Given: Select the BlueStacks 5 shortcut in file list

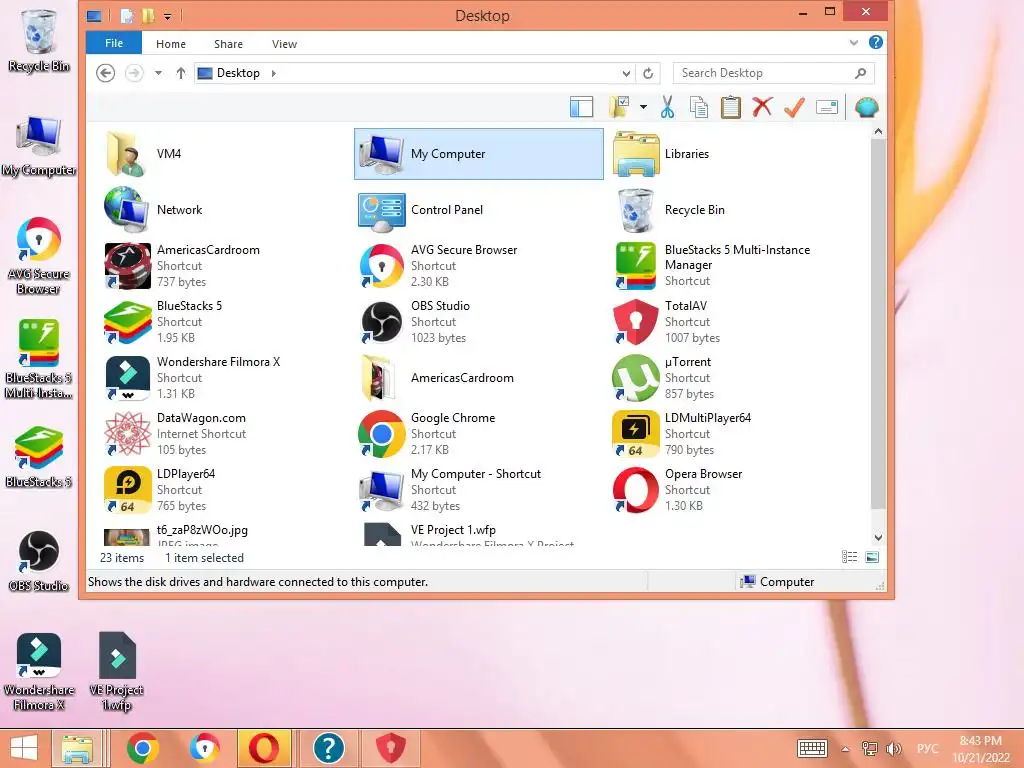Looking at the screenshot, I should point(224,322).
